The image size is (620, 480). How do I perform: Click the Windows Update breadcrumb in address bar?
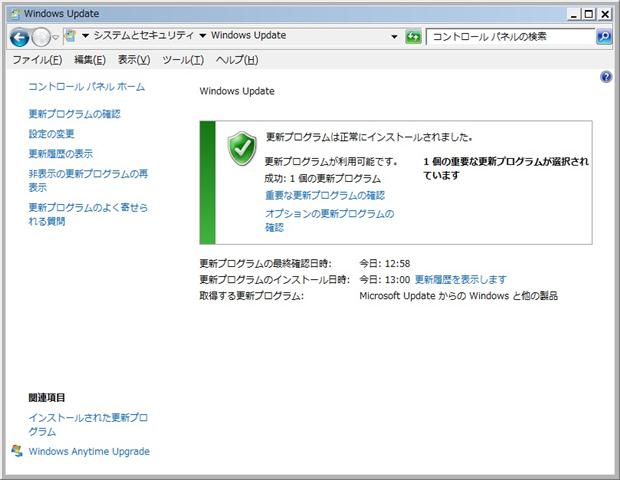[x=248, y=35]
